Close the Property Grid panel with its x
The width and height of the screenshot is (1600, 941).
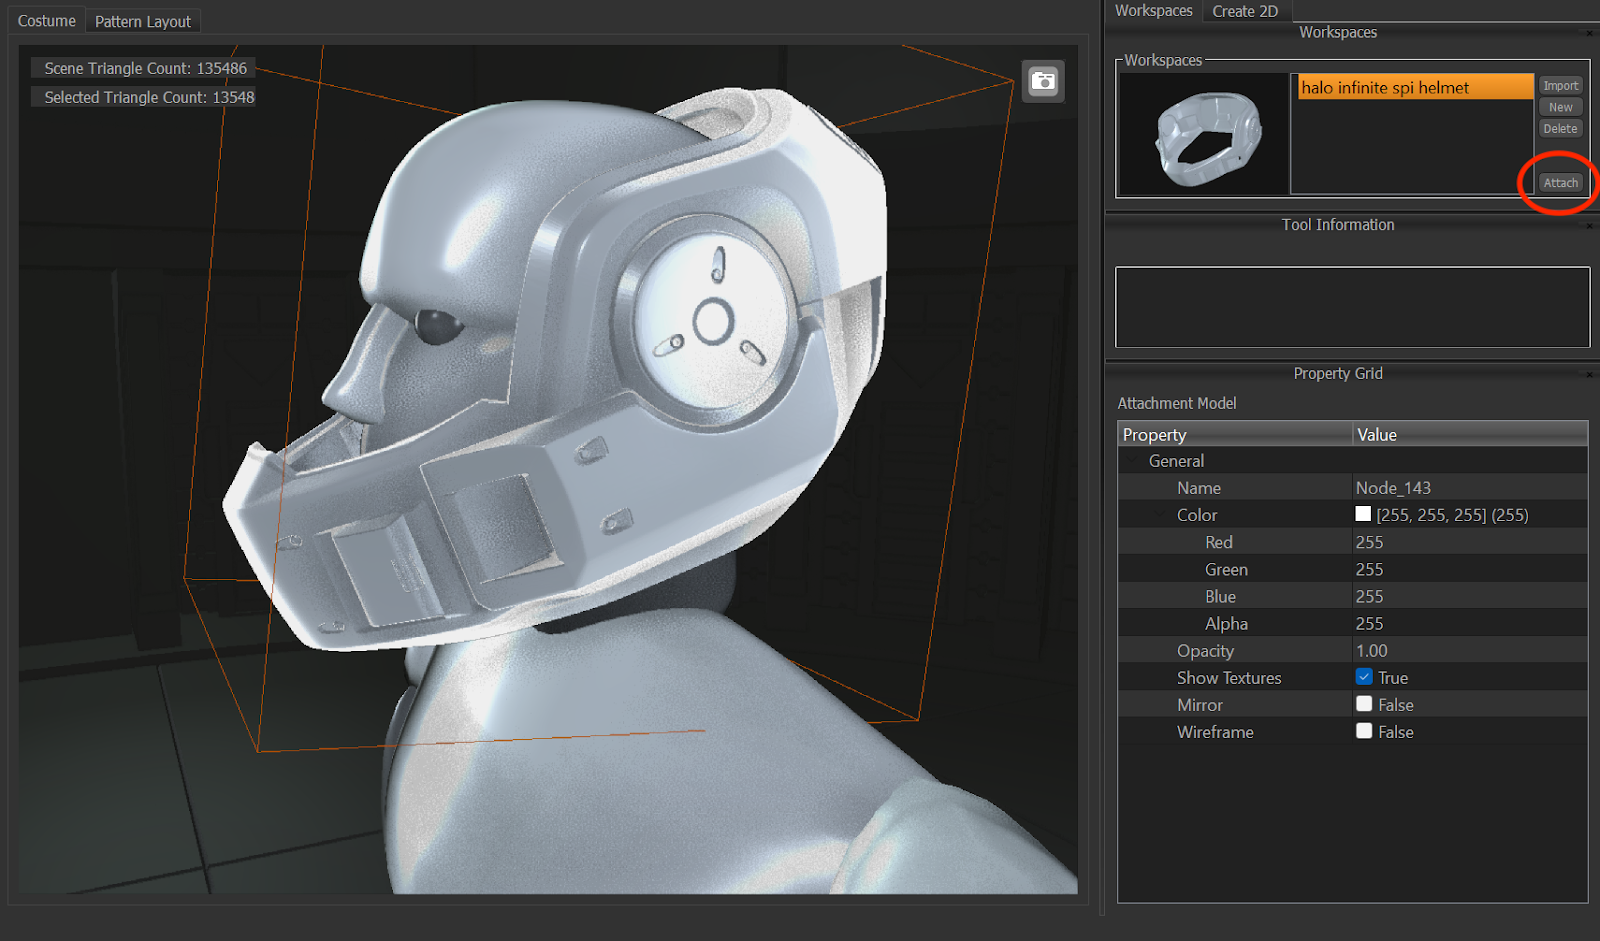(x=1589, y=374)
